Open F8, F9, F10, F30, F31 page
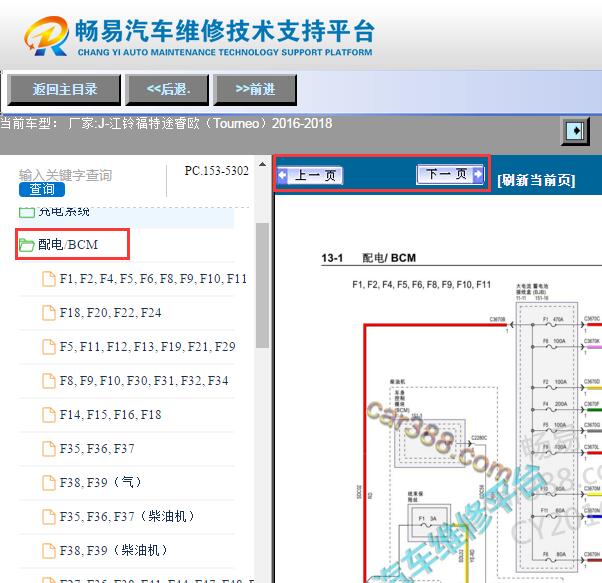 tap(144, 381)
